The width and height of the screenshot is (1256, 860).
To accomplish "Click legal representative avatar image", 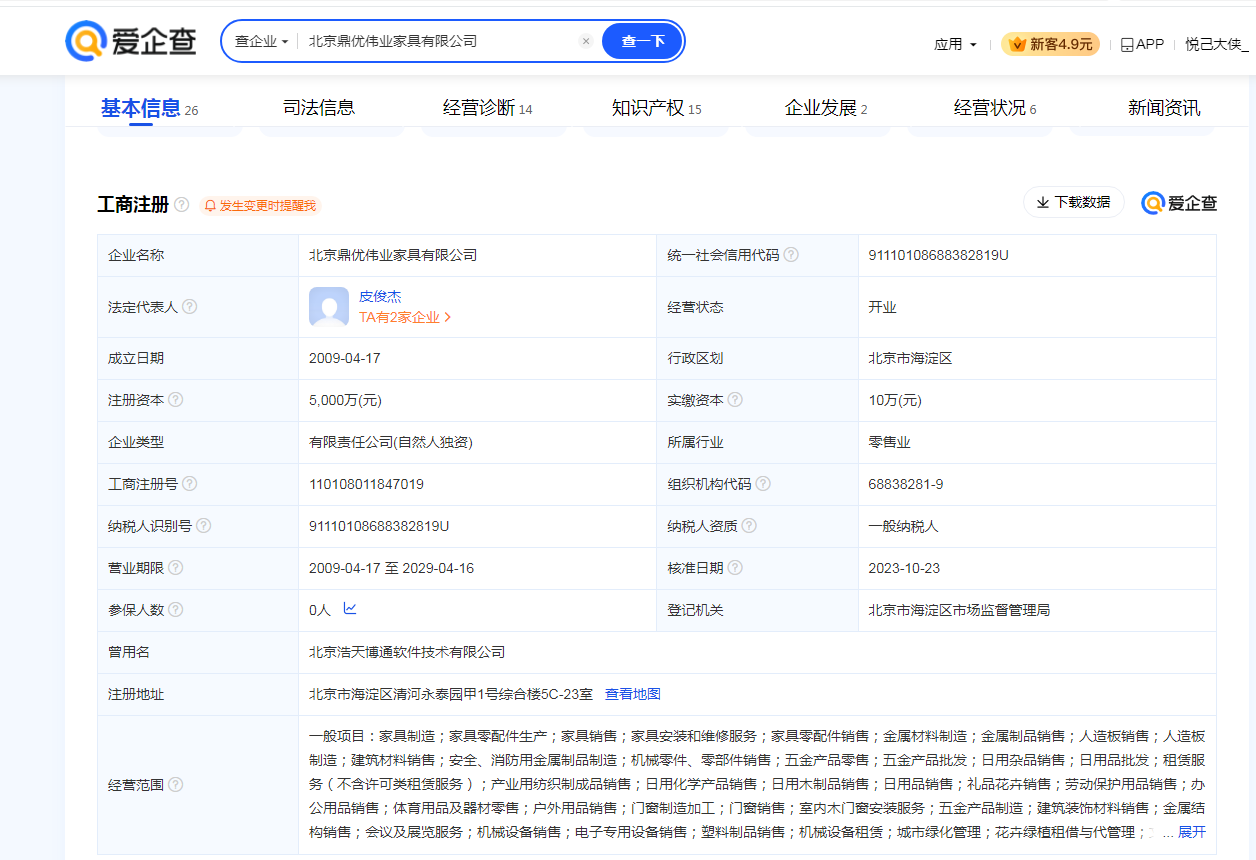I will tap(329, 307).
